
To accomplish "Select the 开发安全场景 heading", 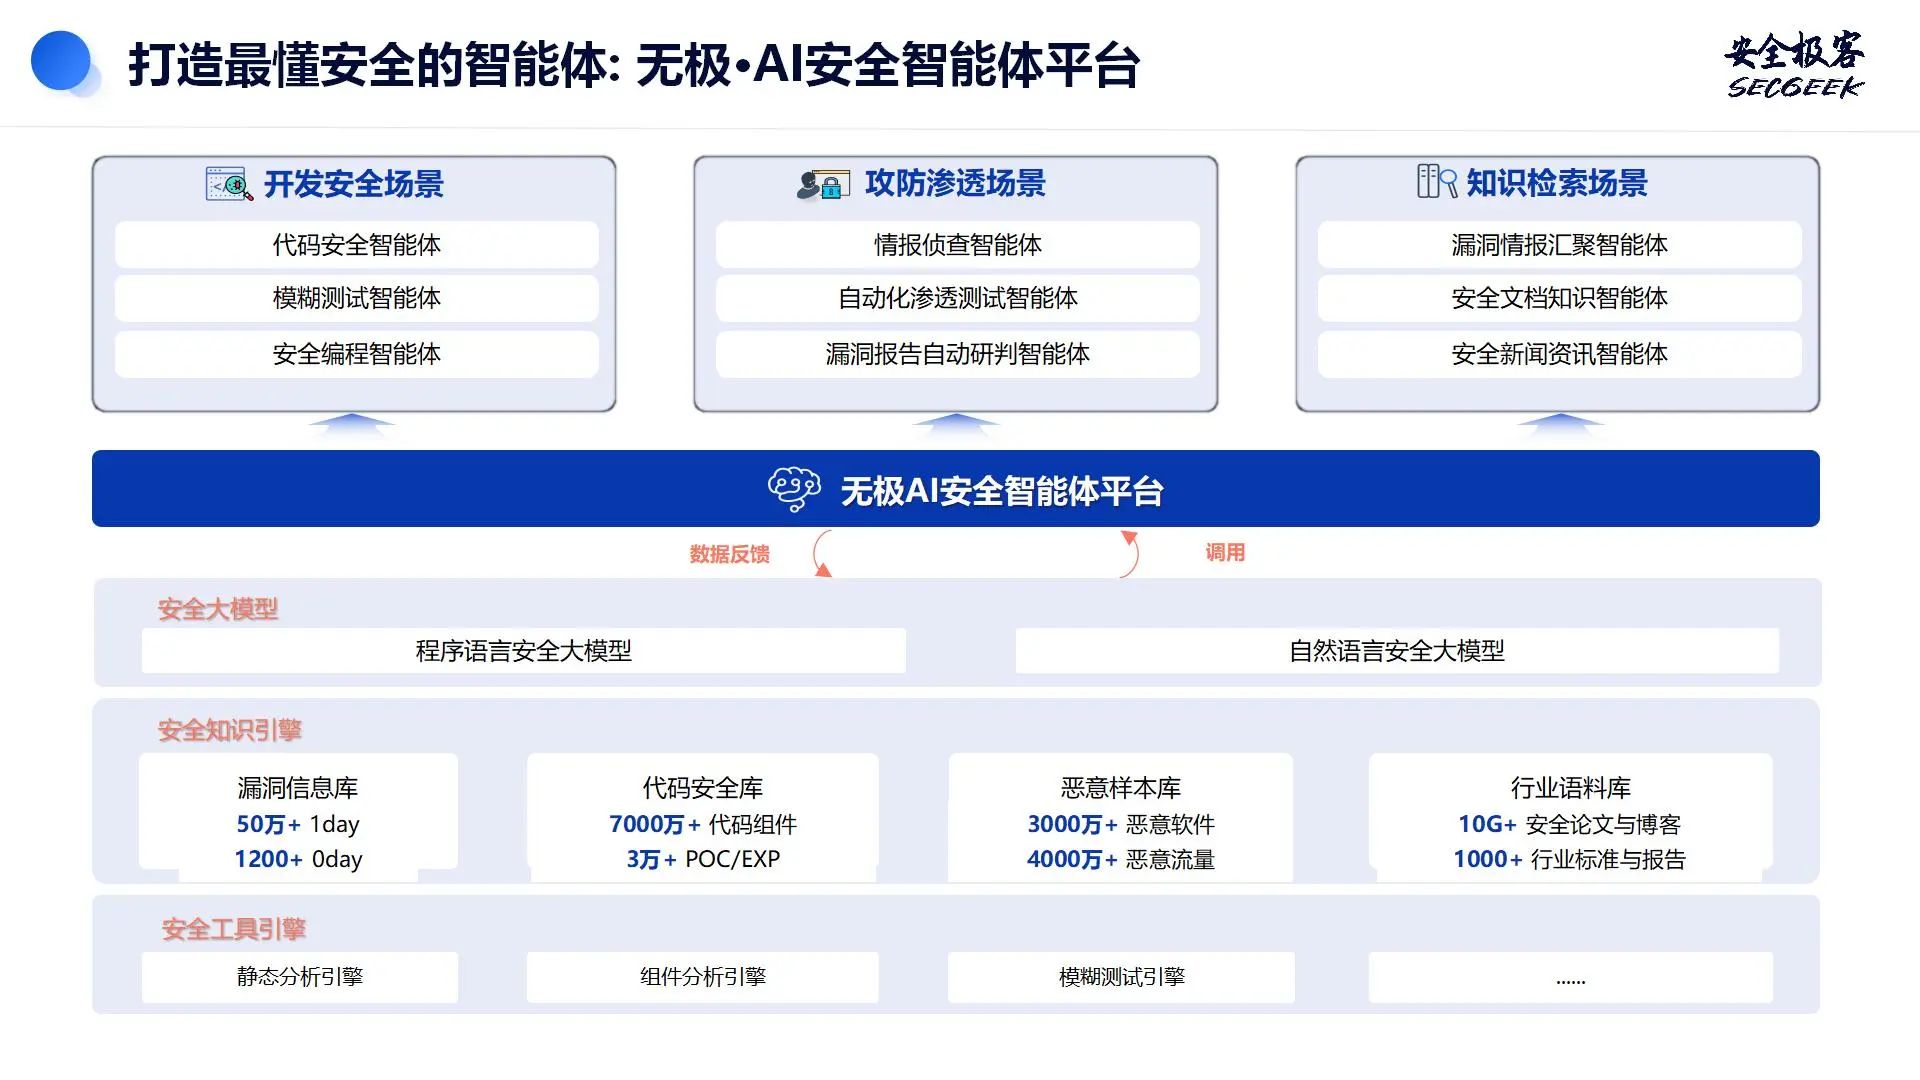I will (354, 184).
